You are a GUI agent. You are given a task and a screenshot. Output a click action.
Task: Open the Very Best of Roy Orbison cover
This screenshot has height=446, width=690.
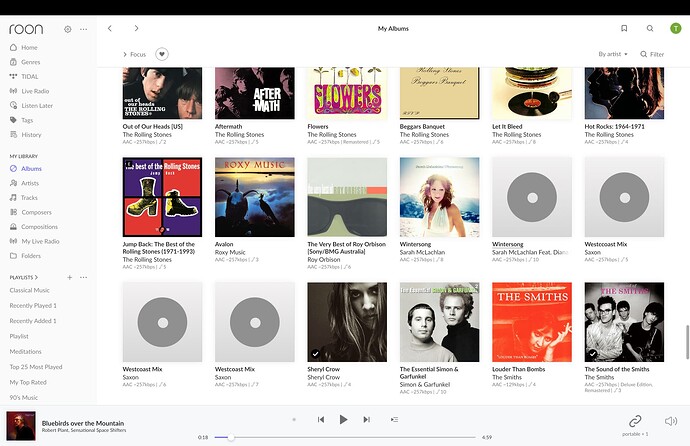coord(347,197)
